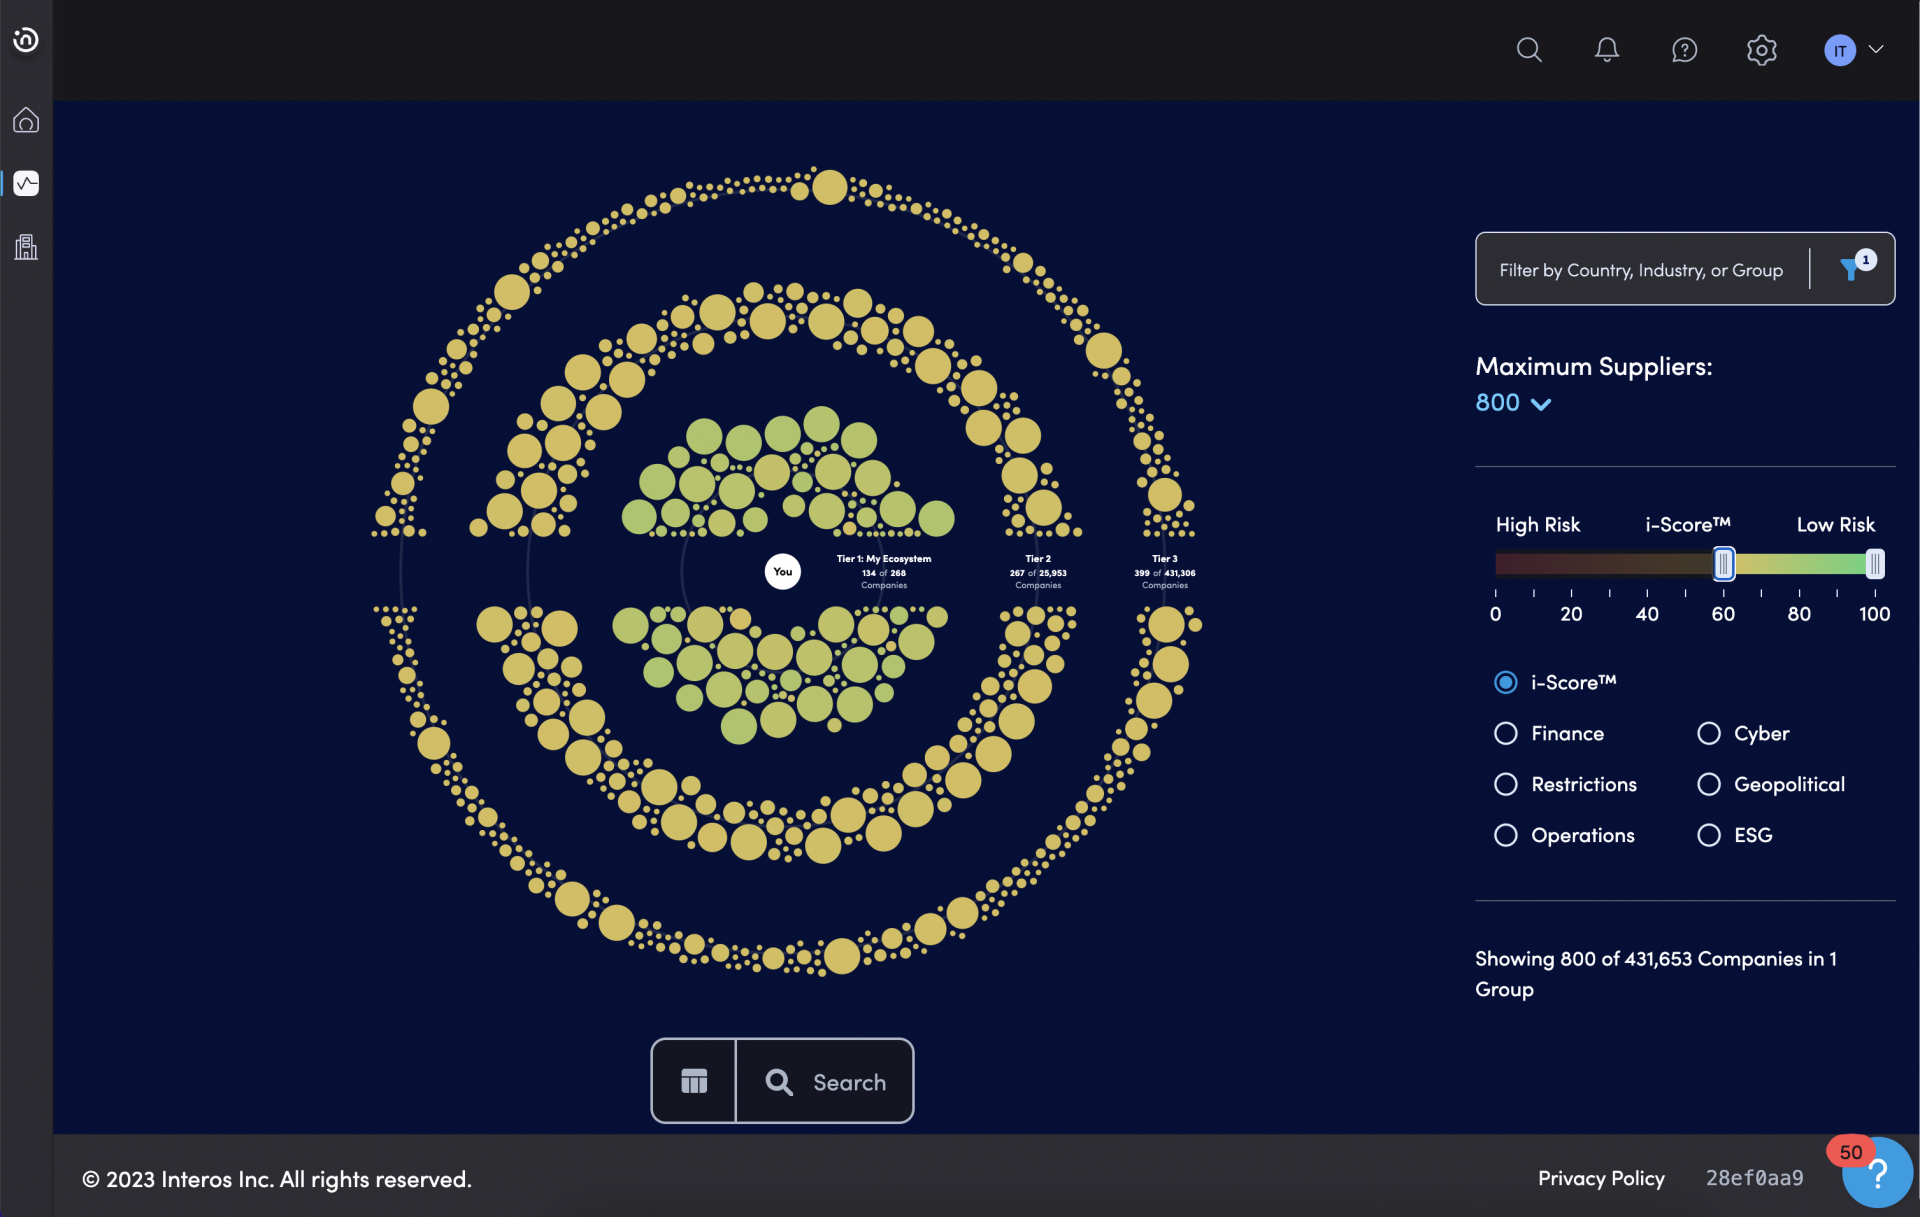
Task: Click the right i-Score slider handle
Action: click(x=1875, y=564)
